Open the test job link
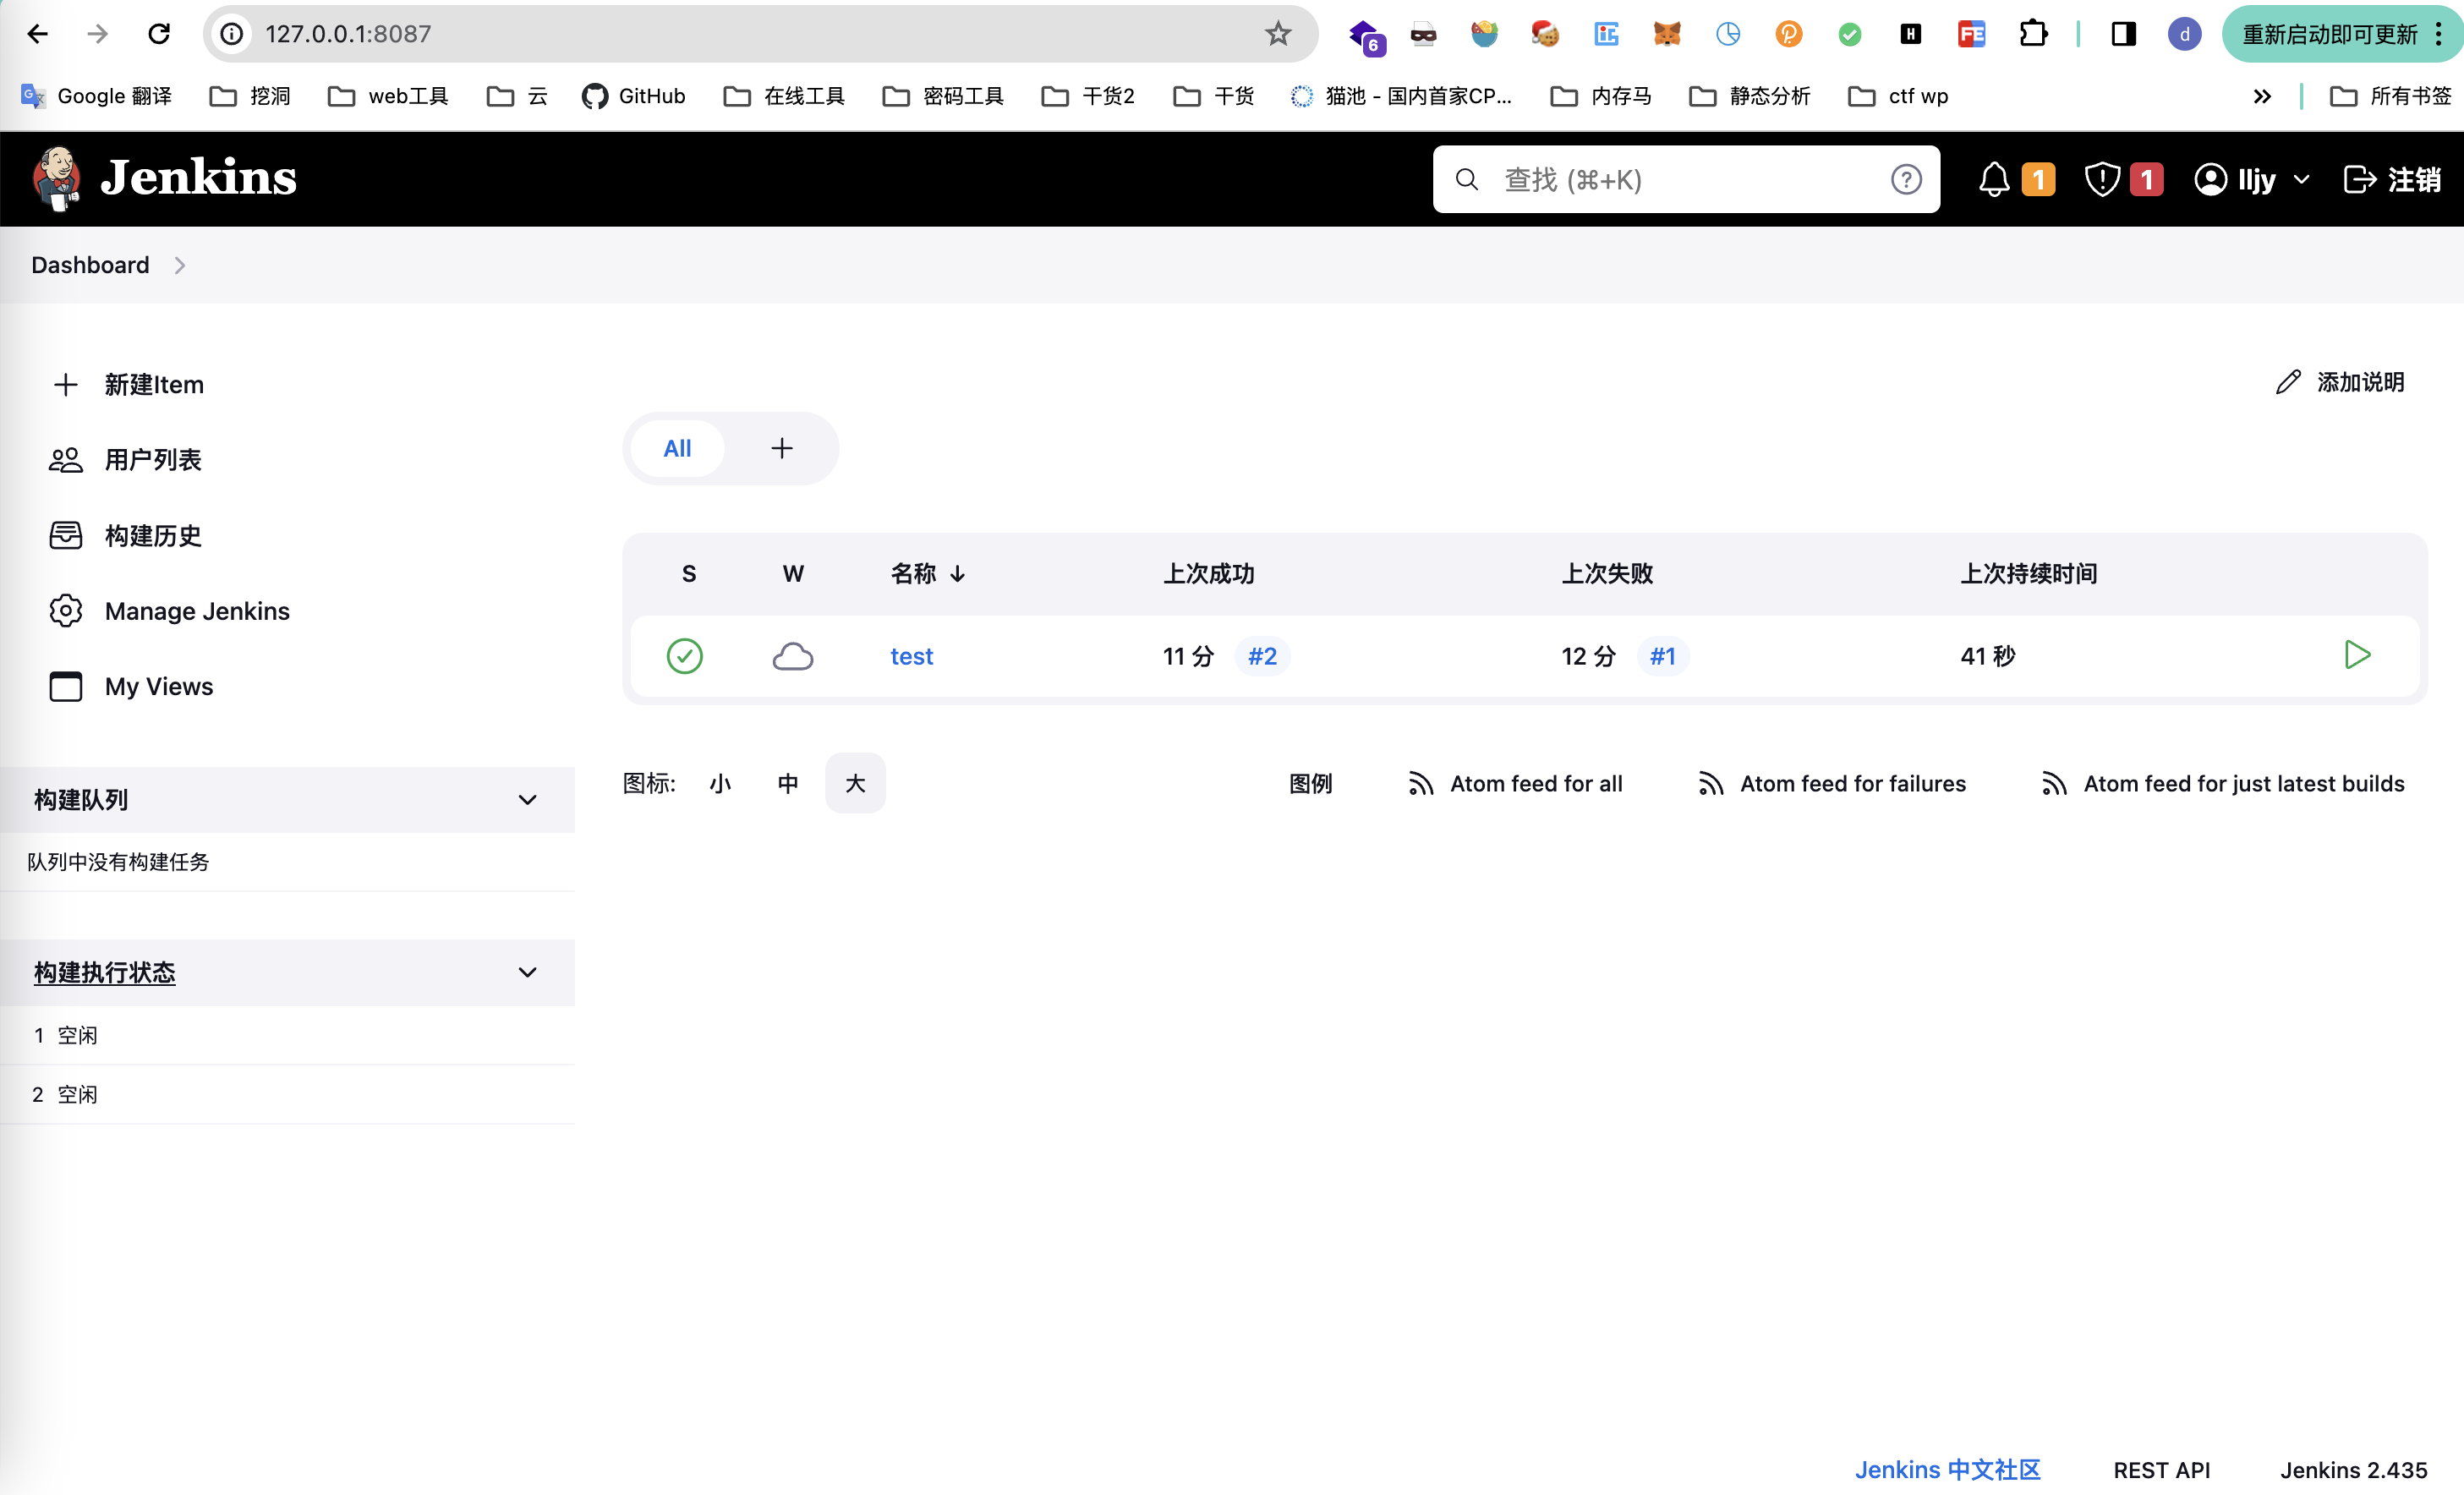Image resolution: width=2464 pixels, height=1495 pixels. (911, 656)
